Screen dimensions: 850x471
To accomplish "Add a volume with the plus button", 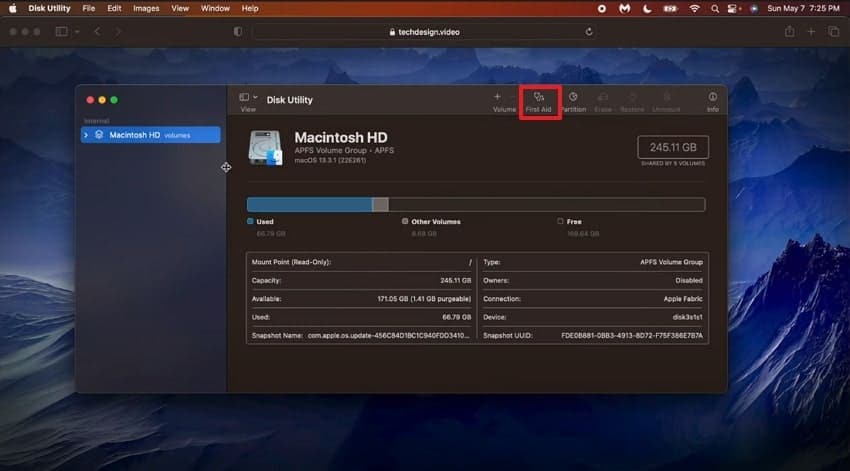I will (x=497, y=97).
